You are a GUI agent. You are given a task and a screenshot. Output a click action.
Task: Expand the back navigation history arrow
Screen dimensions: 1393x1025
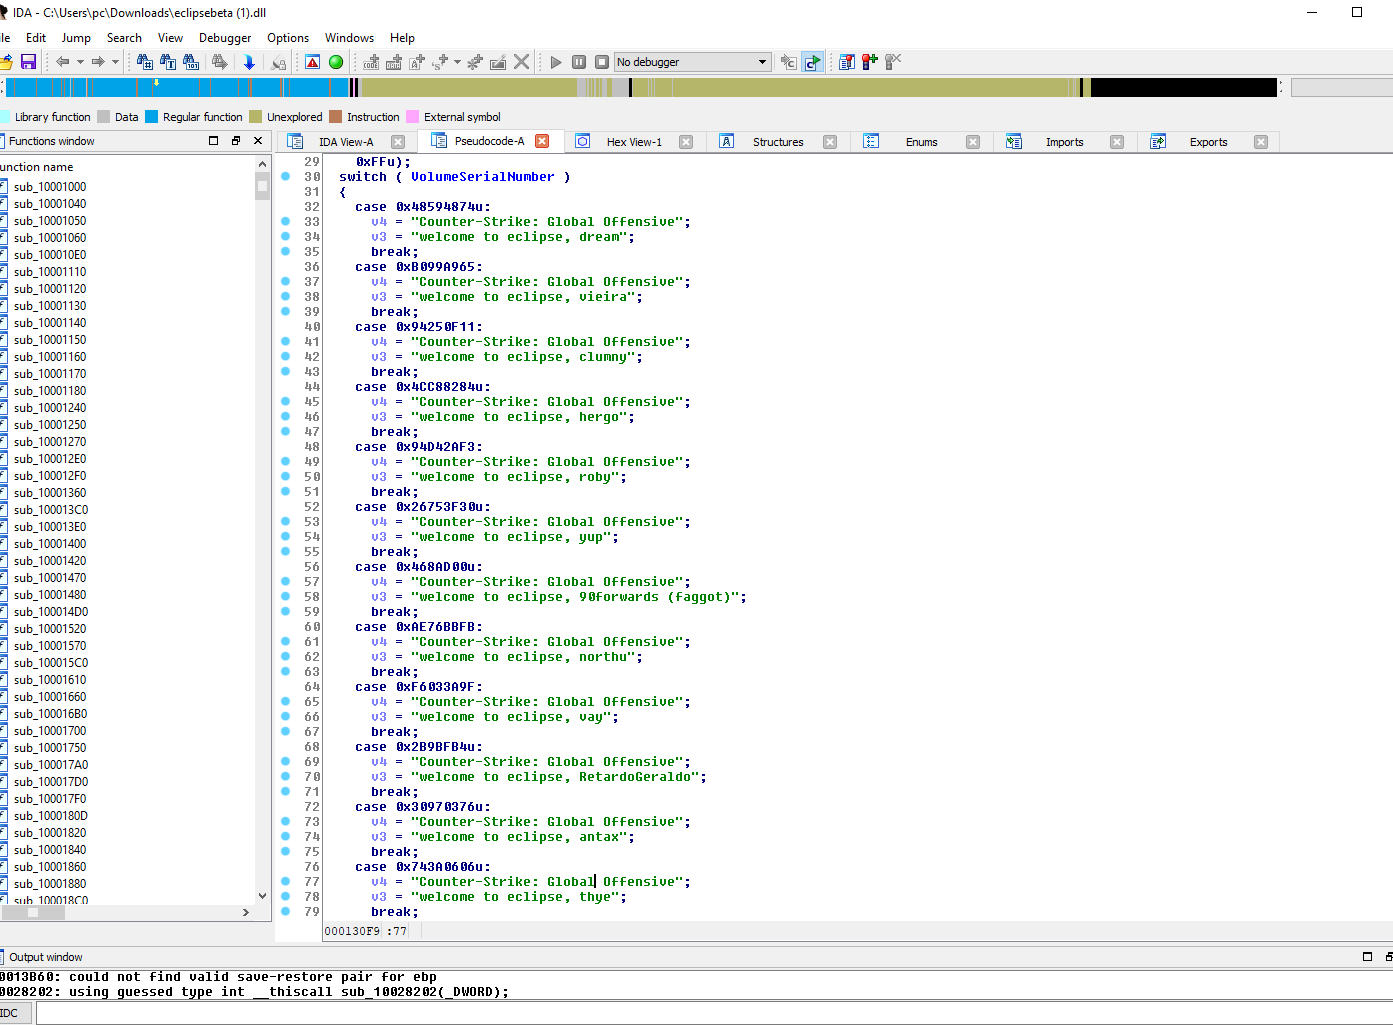coord(81,62)
